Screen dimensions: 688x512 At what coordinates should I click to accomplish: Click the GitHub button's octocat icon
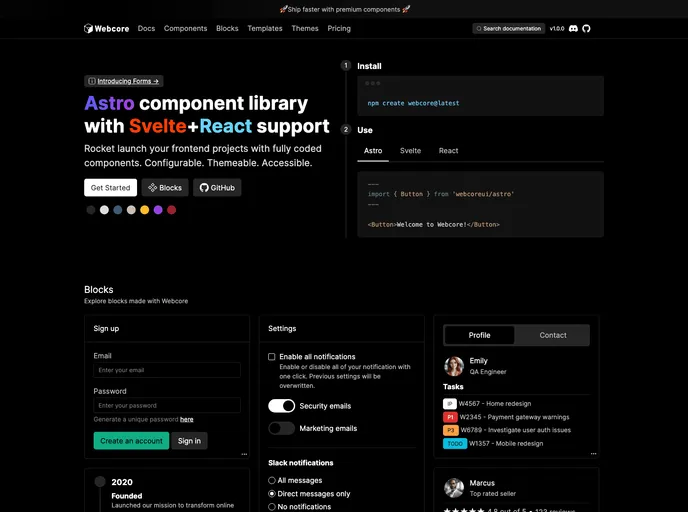pos(204,188)
